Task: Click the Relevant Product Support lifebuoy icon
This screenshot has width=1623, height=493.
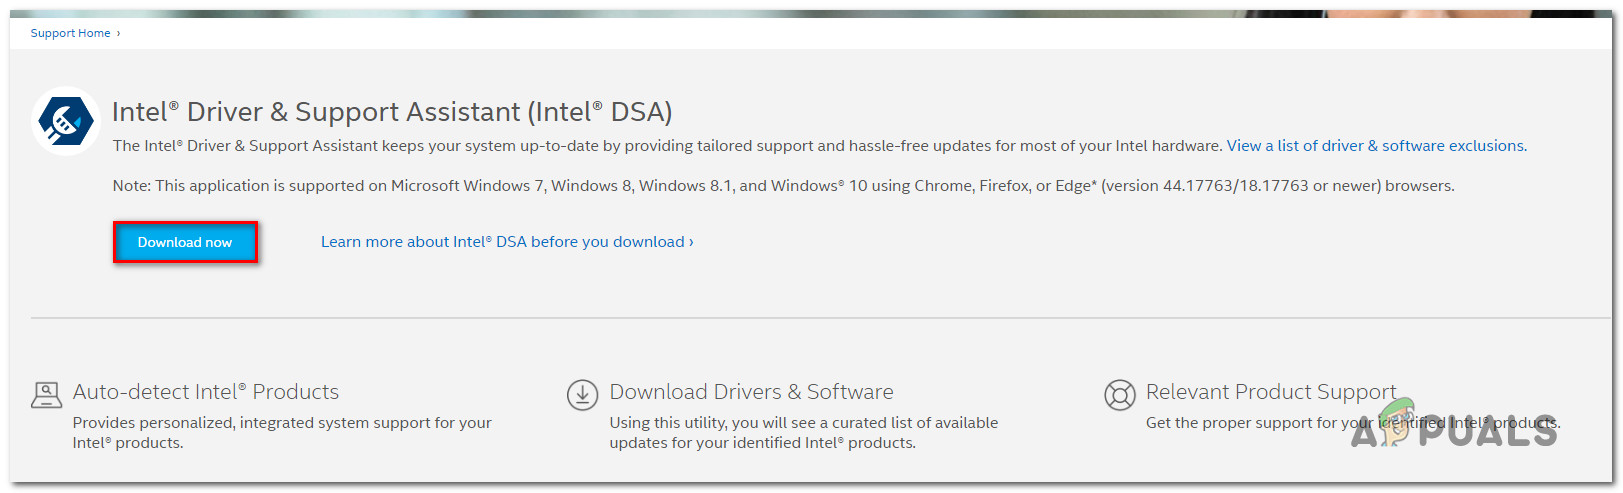Action: point(1119,395)
